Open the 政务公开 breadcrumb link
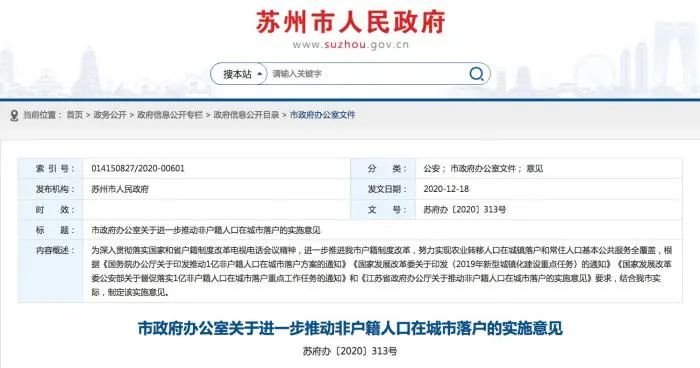 click(110, 115)
